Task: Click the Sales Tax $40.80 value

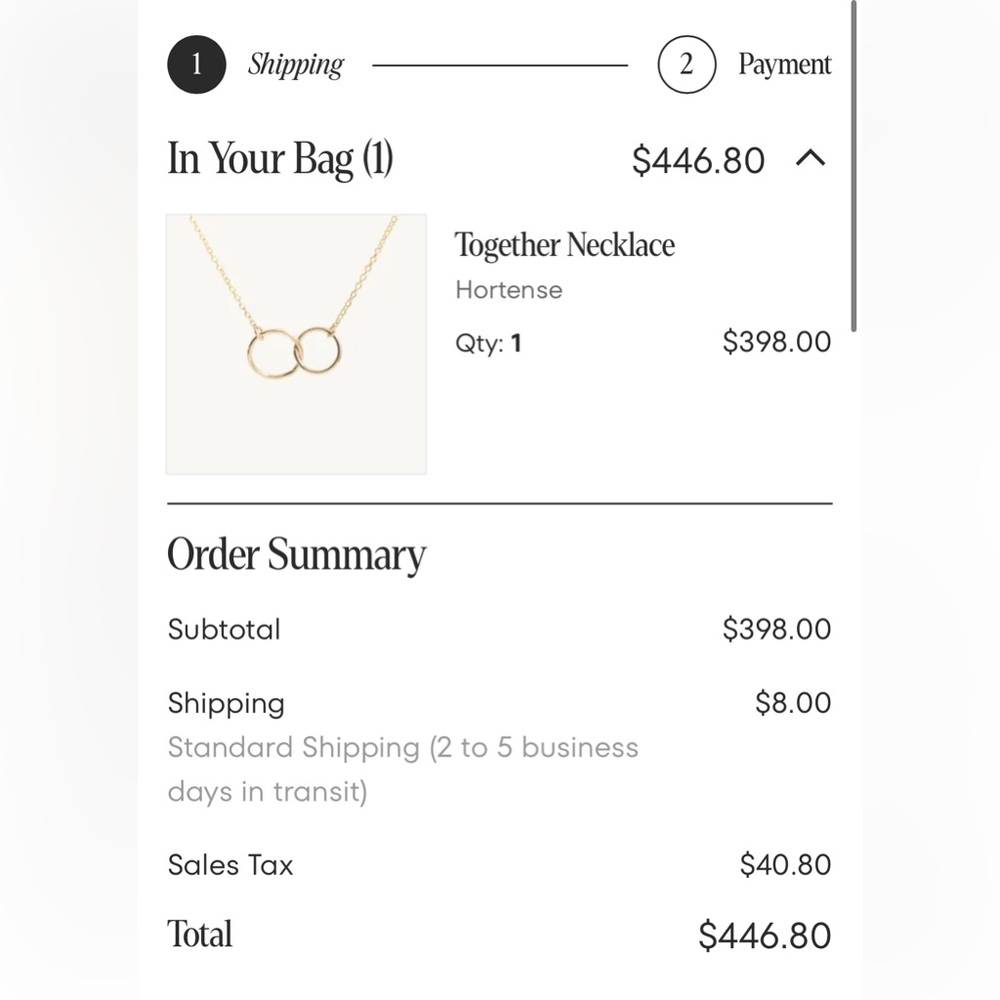Action: pos(785,865)
